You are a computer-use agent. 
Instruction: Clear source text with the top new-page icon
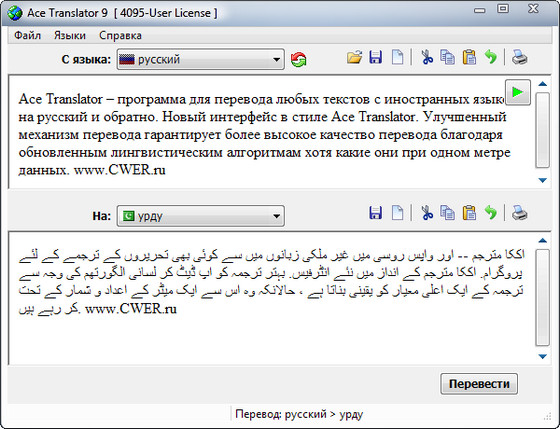point(398,57)
